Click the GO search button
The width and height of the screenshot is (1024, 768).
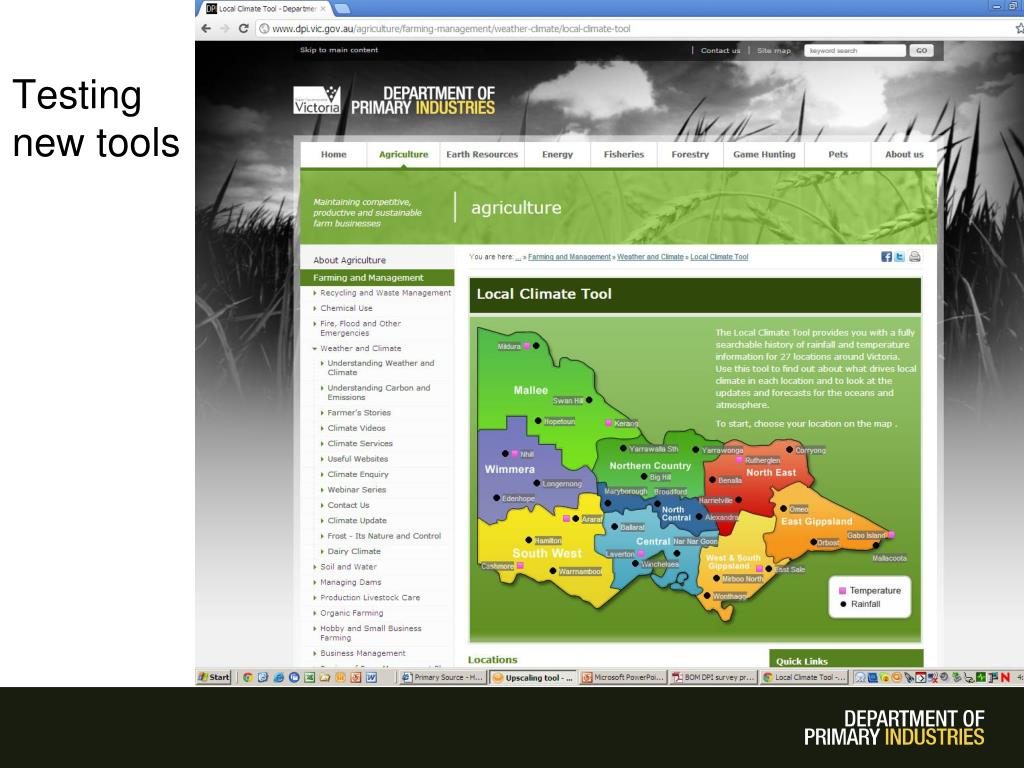tap(921, 50)
